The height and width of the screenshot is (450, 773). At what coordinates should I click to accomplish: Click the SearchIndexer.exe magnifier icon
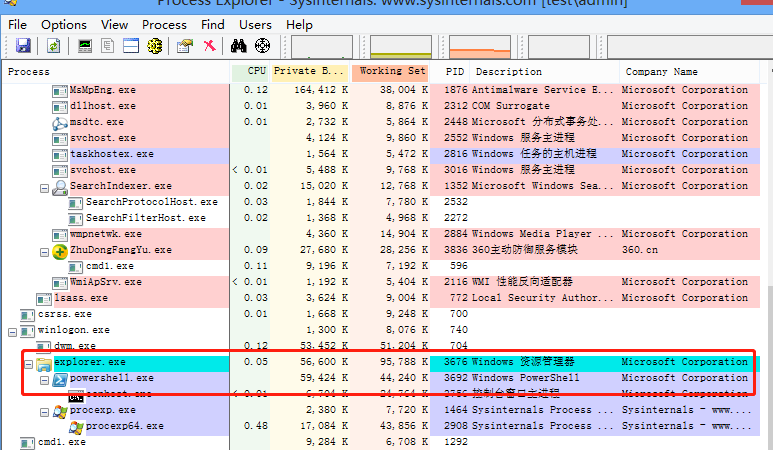60,187
